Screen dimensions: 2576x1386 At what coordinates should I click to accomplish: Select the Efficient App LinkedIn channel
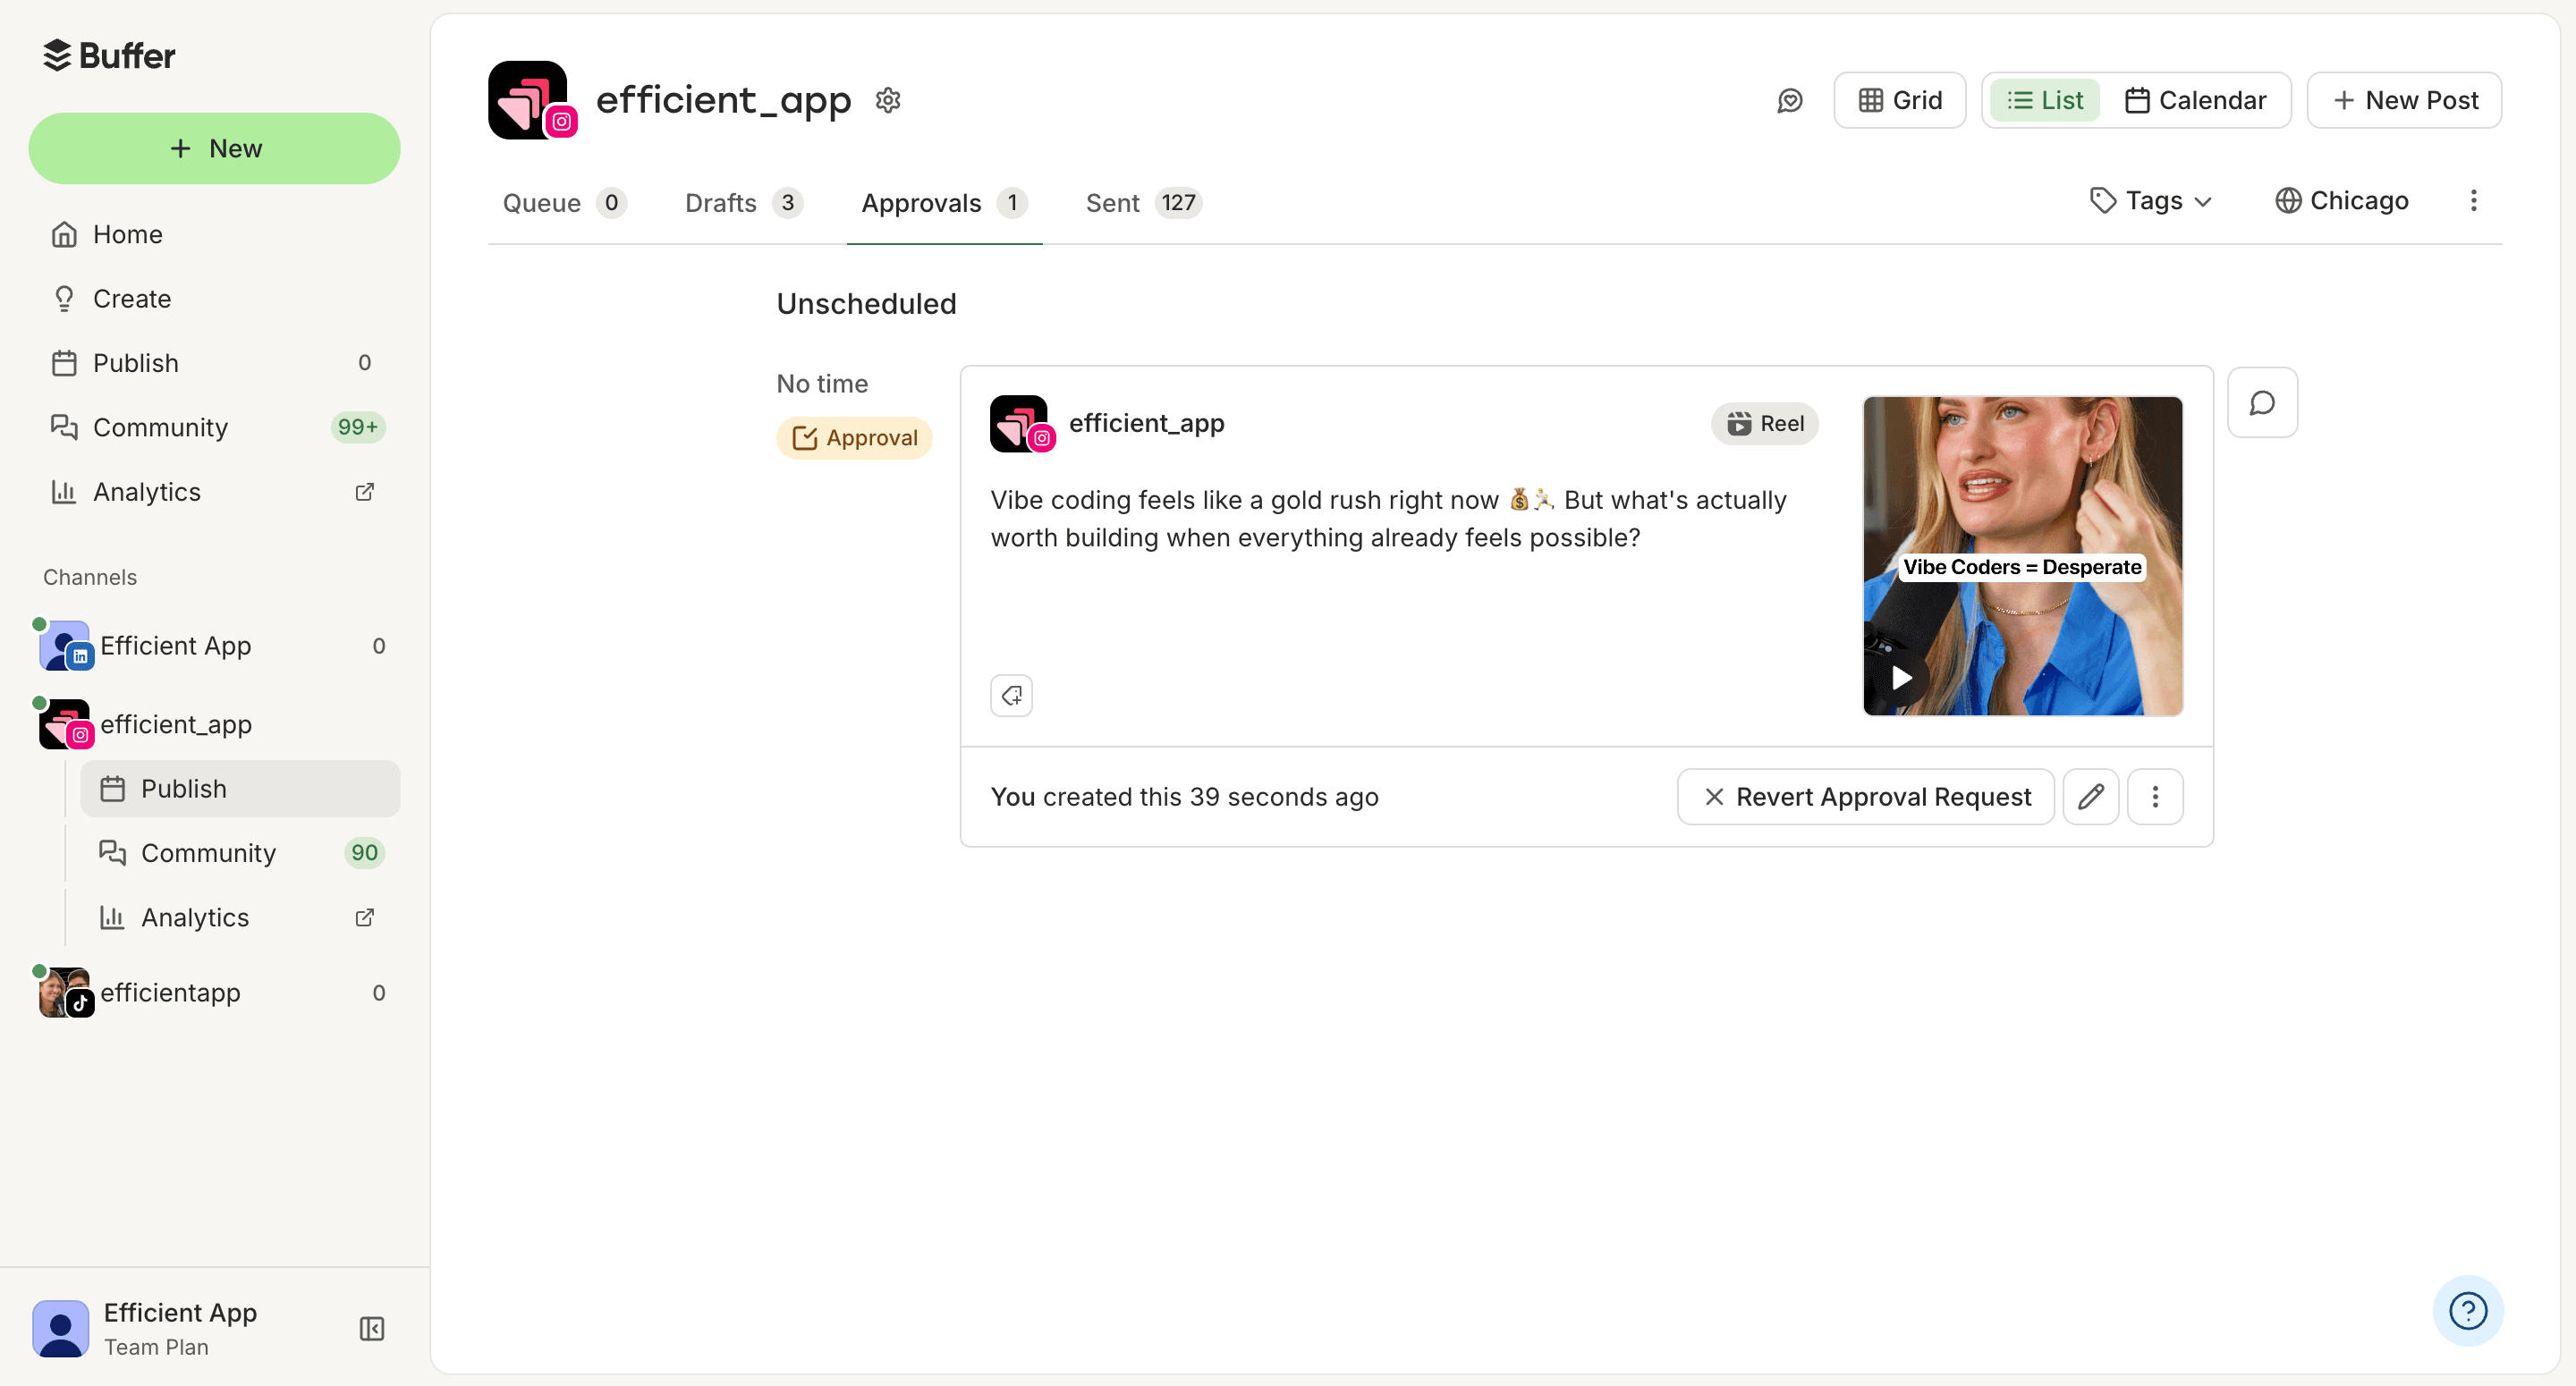[x=214, y=646]
